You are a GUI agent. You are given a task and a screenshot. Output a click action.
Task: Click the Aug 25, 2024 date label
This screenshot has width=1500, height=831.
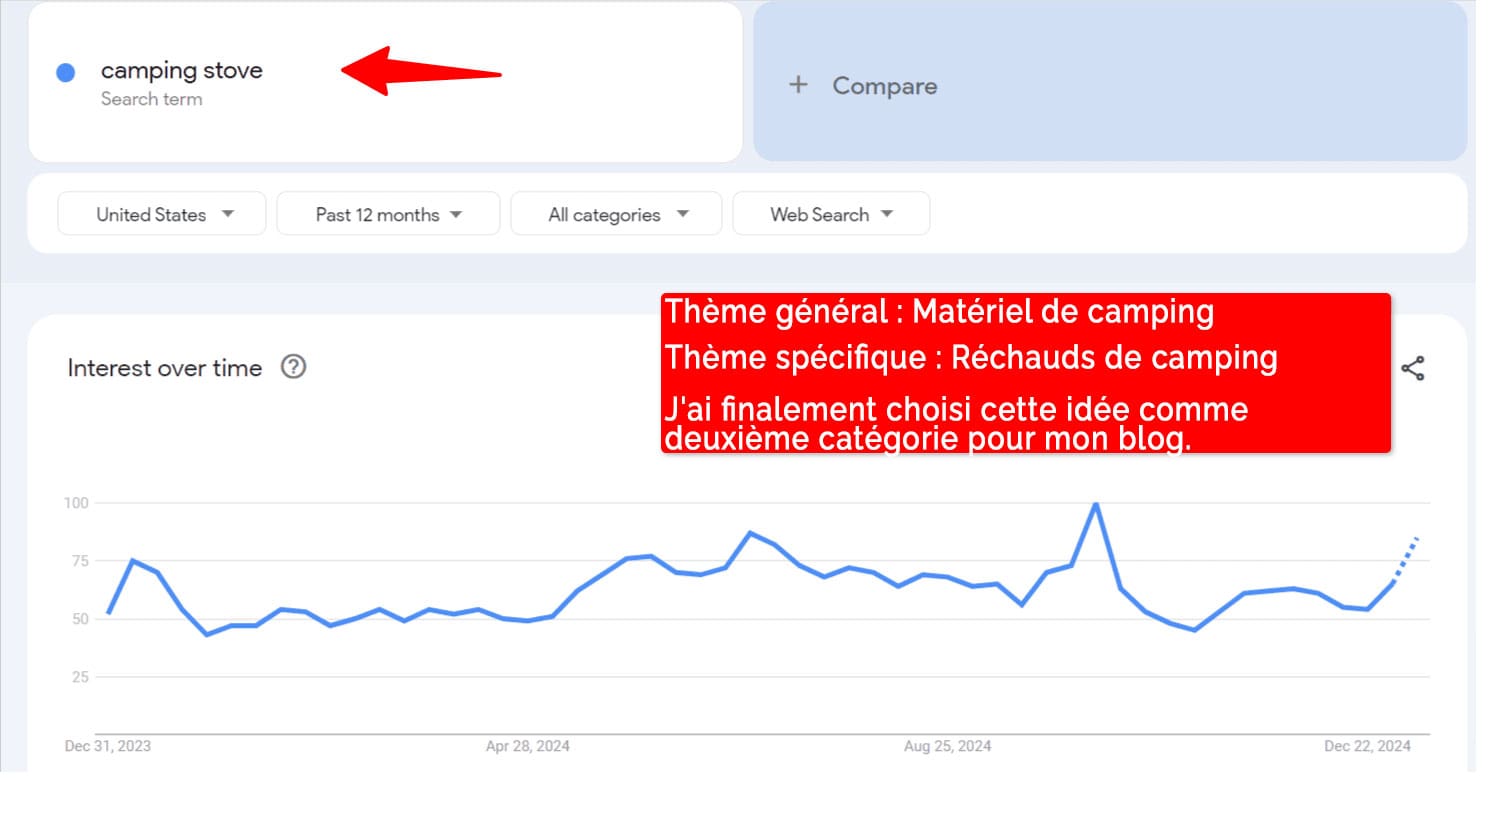coord(947,746)
